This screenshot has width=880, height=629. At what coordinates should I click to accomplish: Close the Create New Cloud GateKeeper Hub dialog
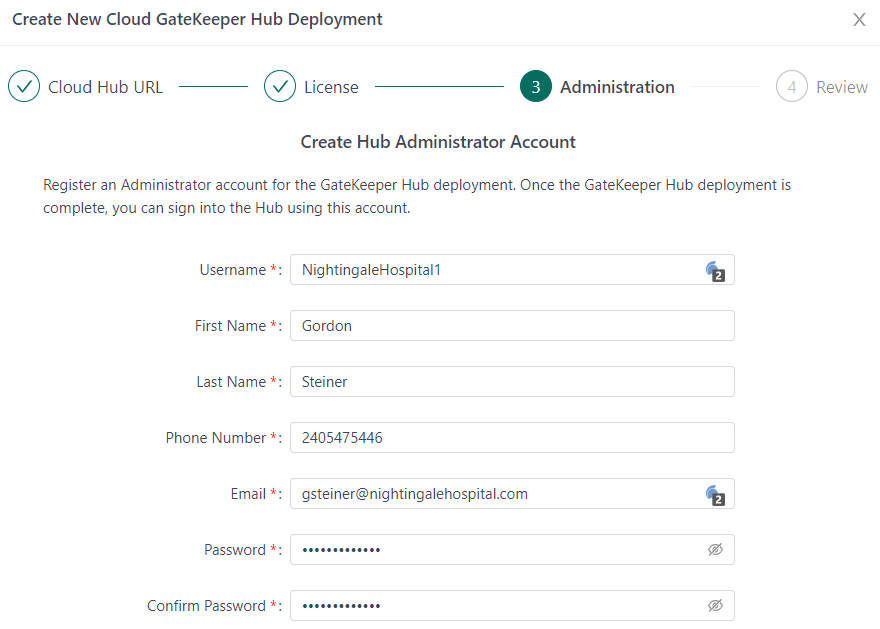tap(859, 20)
